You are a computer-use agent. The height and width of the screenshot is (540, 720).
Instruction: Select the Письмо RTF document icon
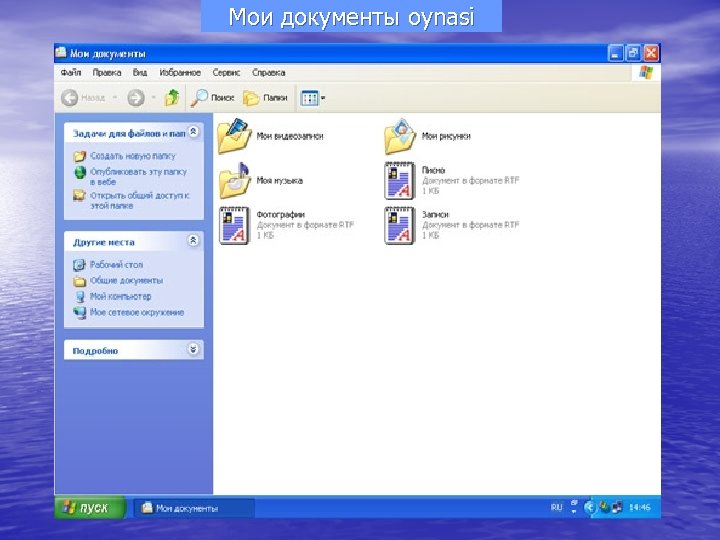tap(399, 180)
